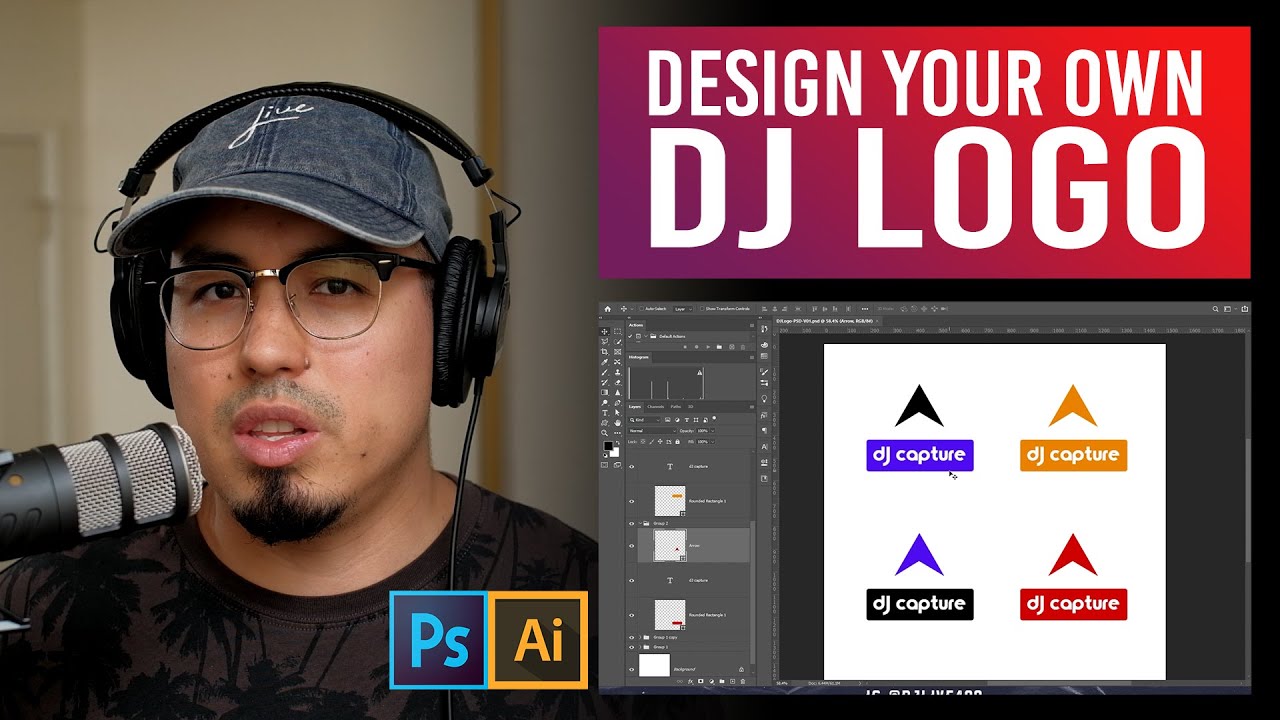The height and width of the screenshot is (720, 1280).
Task: Select the Rectangular Marquee tool
Action: [617, 331]
